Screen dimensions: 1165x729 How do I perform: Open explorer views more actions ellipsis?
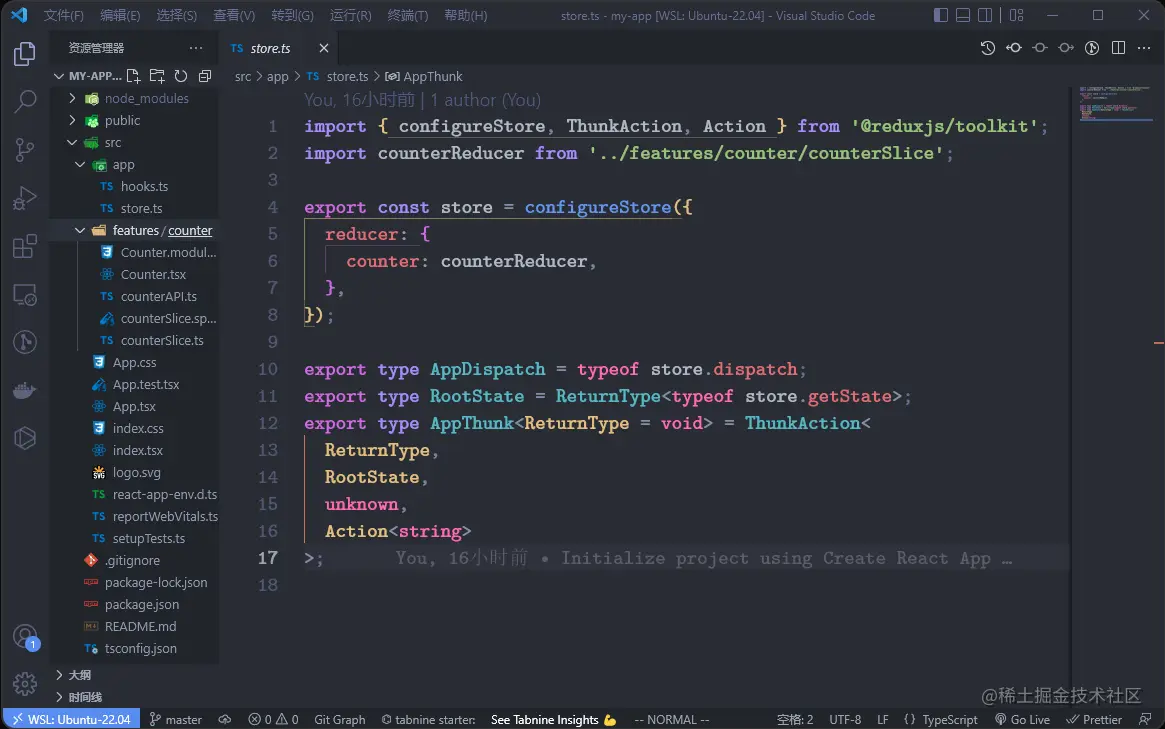[x=195, y=48]
